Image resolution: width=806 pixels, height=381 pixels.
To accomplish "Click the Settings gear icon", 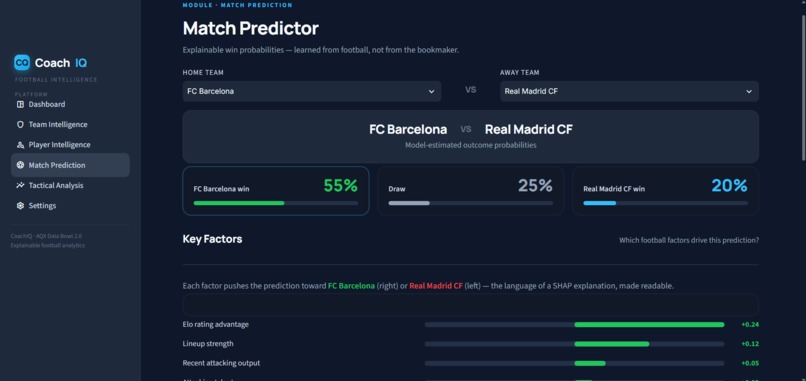I will point(21,206).
